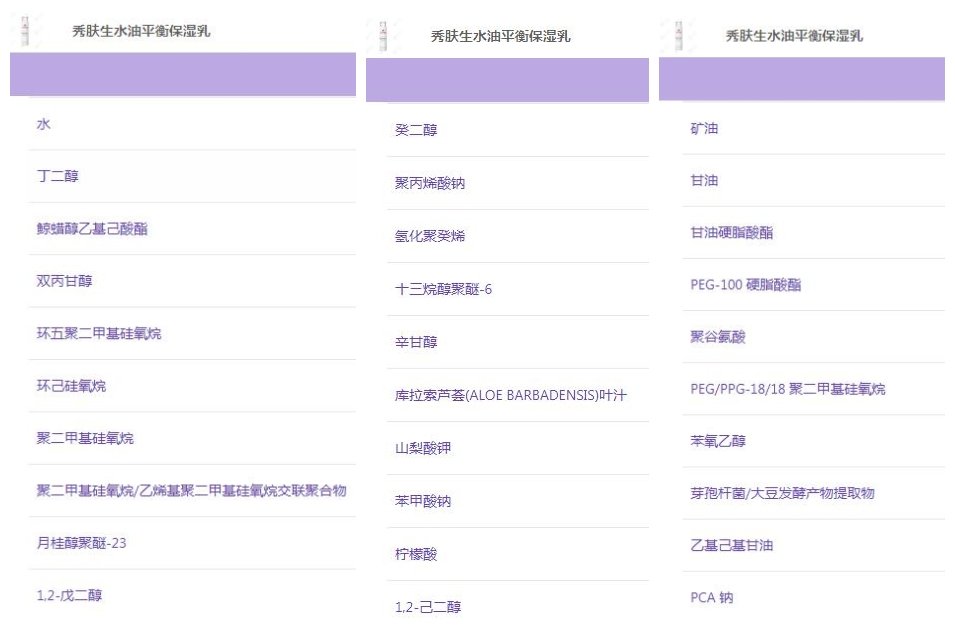955x629 pixels.
Task: Open 鲸蜡醇乙基己酸酯 ingredient details
Action: click(92, 229)
